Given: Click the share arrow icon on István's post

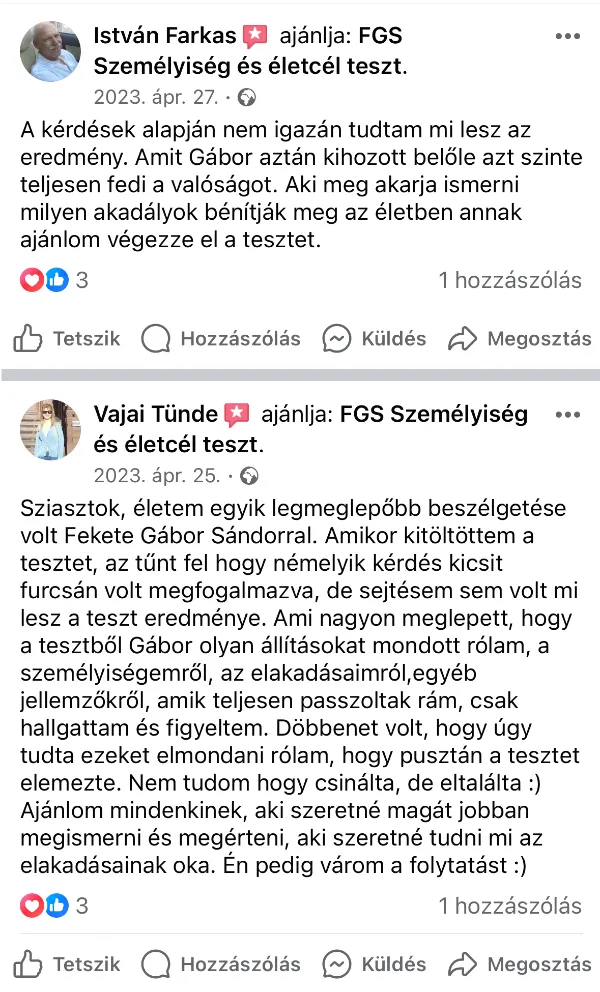Looking at the screenshot, I should point(462,339).
